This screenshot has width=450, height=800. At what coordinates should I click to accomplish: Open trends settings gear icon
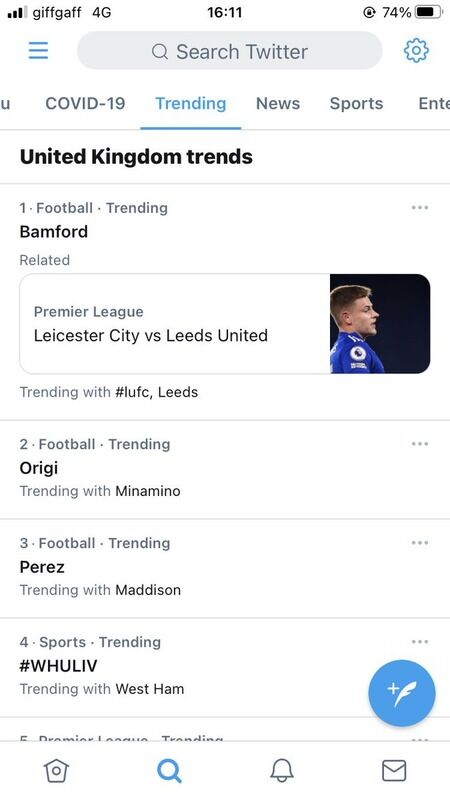(416, 51)
